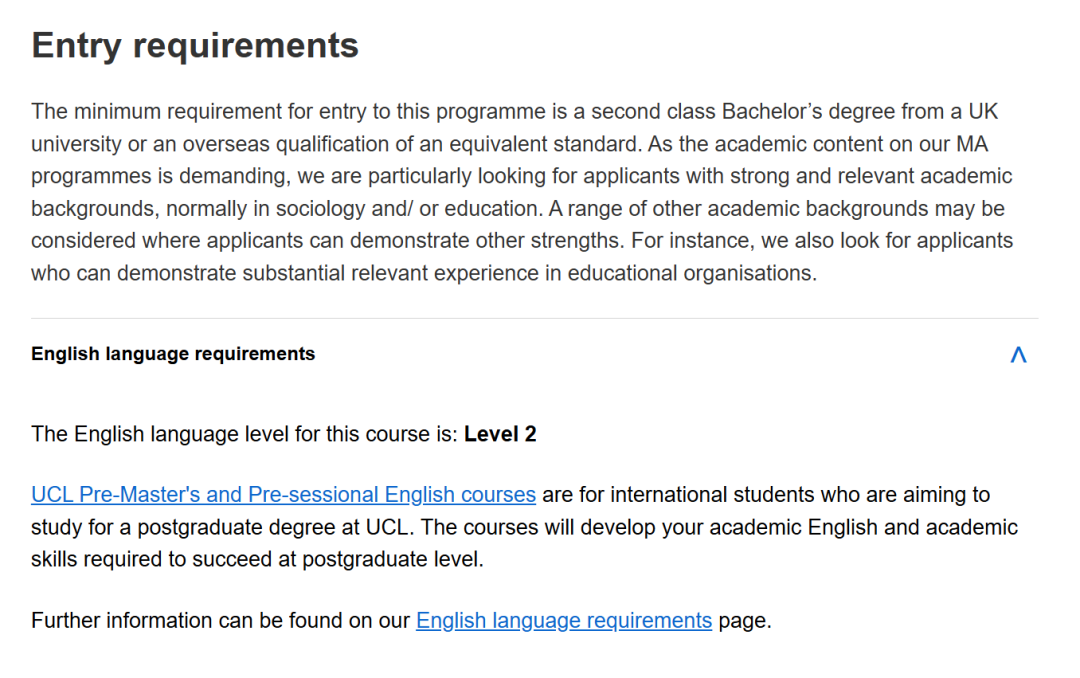Click the Entry requirements heading
Image resolution: width=1080 pixels, height=678 pixels.
point(195,46)
